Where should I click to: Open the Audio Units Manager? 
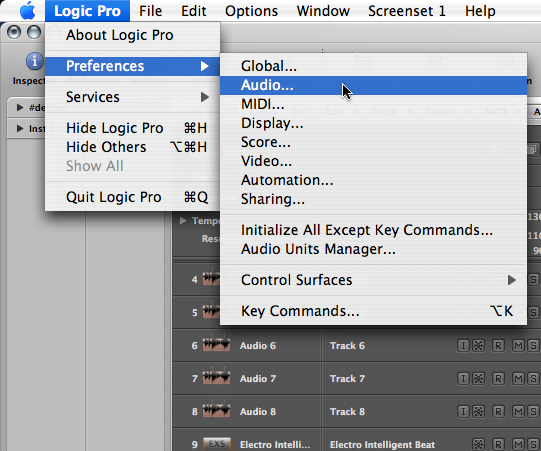(x=373, y=249)
